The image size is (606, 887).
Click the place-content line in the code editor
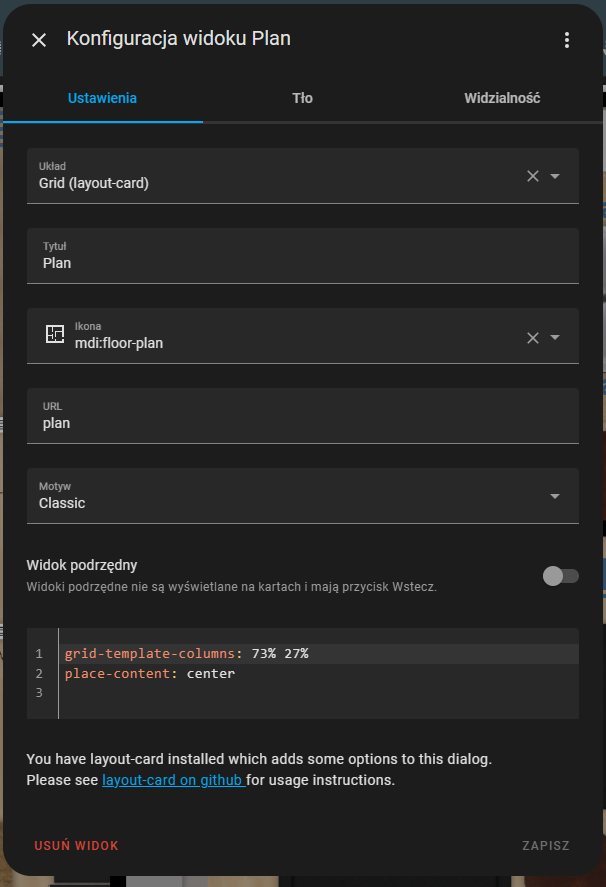pos(319,673)
